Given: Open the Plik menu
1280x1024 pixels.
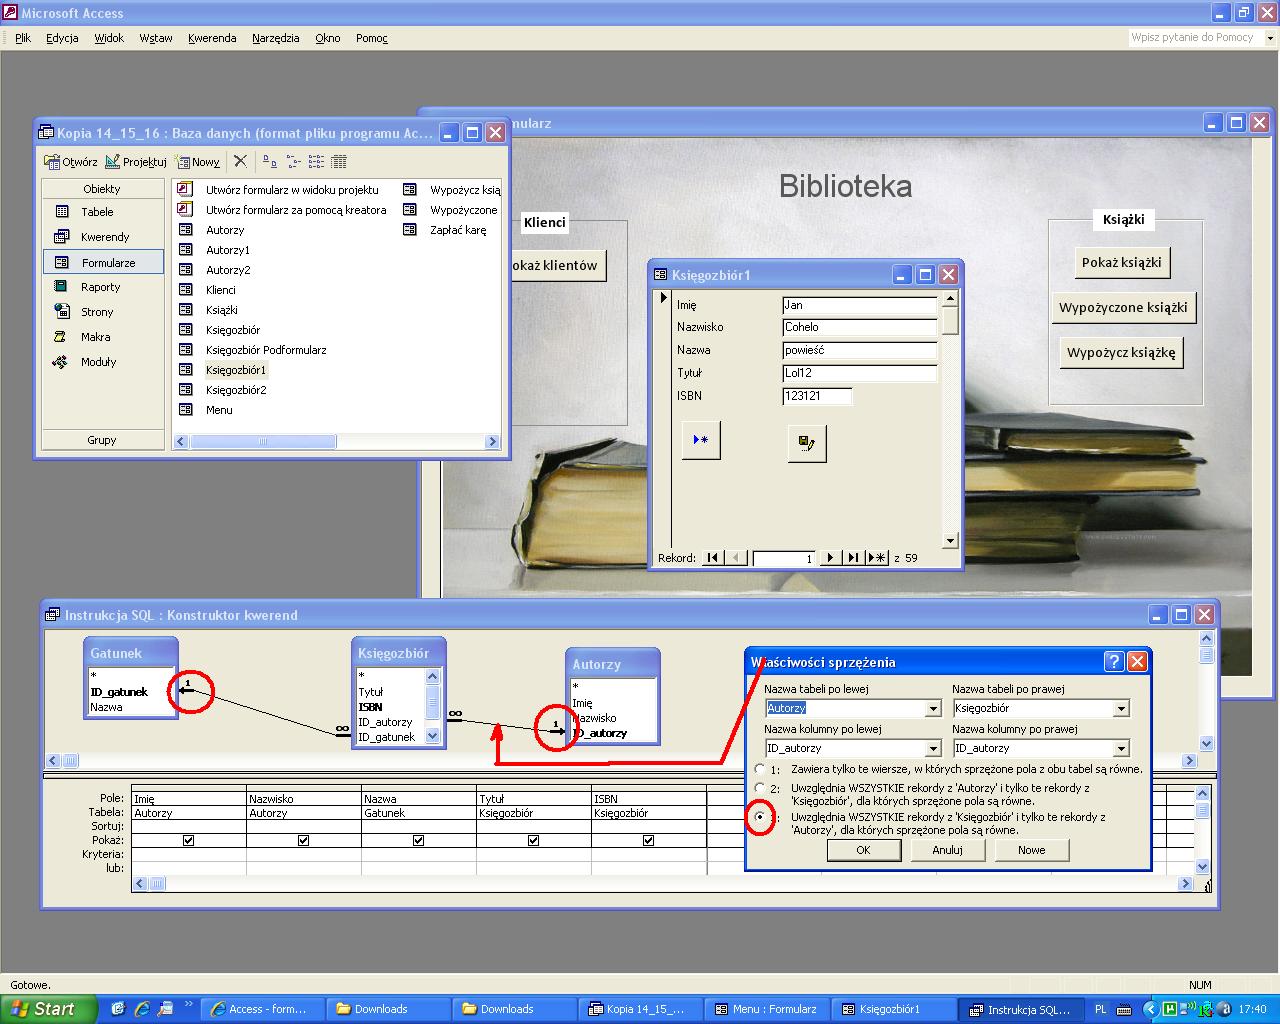Looking at the screenshot, I should click(23, 38).
